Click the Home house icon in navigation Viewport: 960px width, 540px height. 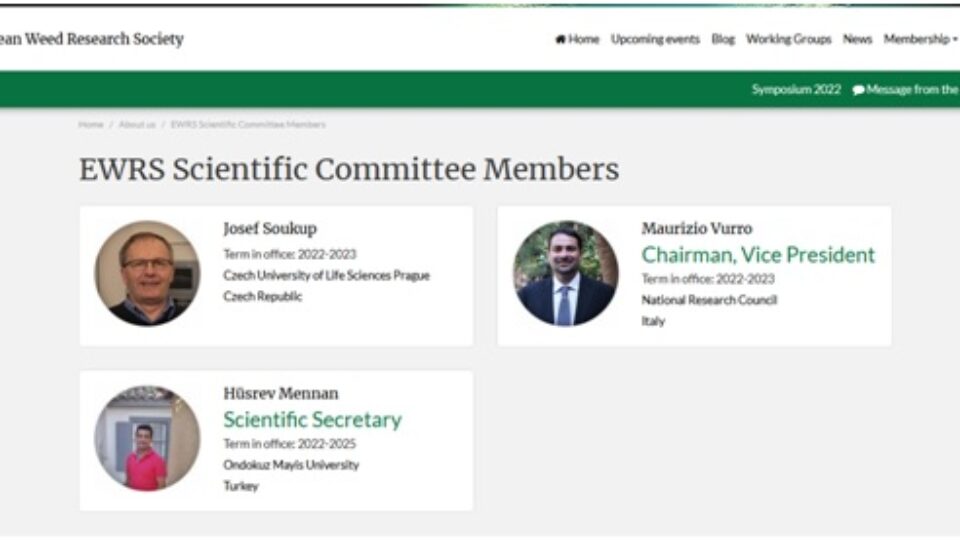[560, 40]
